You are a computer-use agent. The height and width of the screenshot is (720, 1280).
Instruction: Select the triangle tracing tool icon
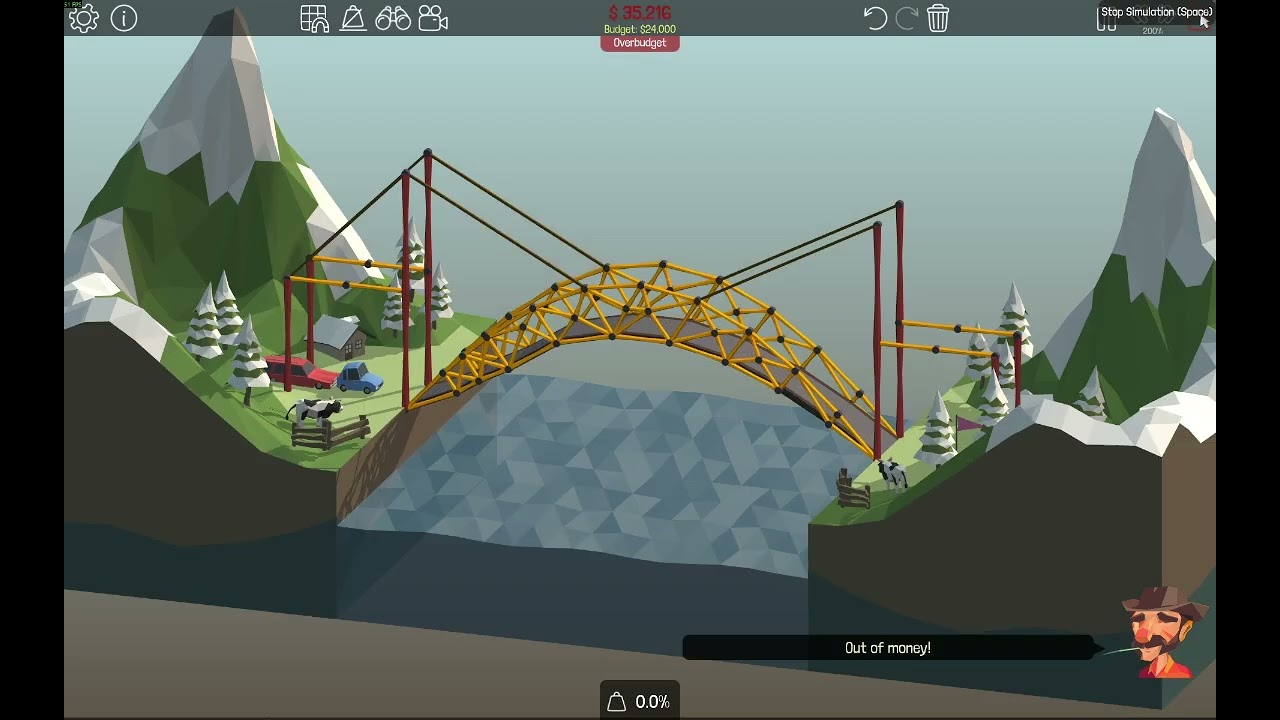353,18
